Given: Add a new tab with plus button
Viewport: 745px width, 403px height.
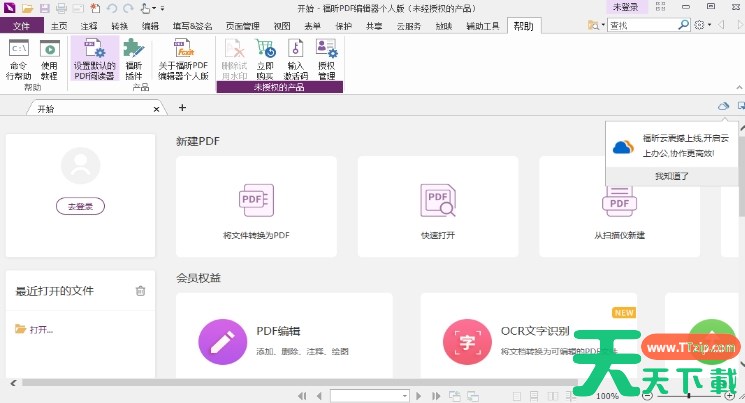Looking at the screenshot, I should [x=182, y=107].
